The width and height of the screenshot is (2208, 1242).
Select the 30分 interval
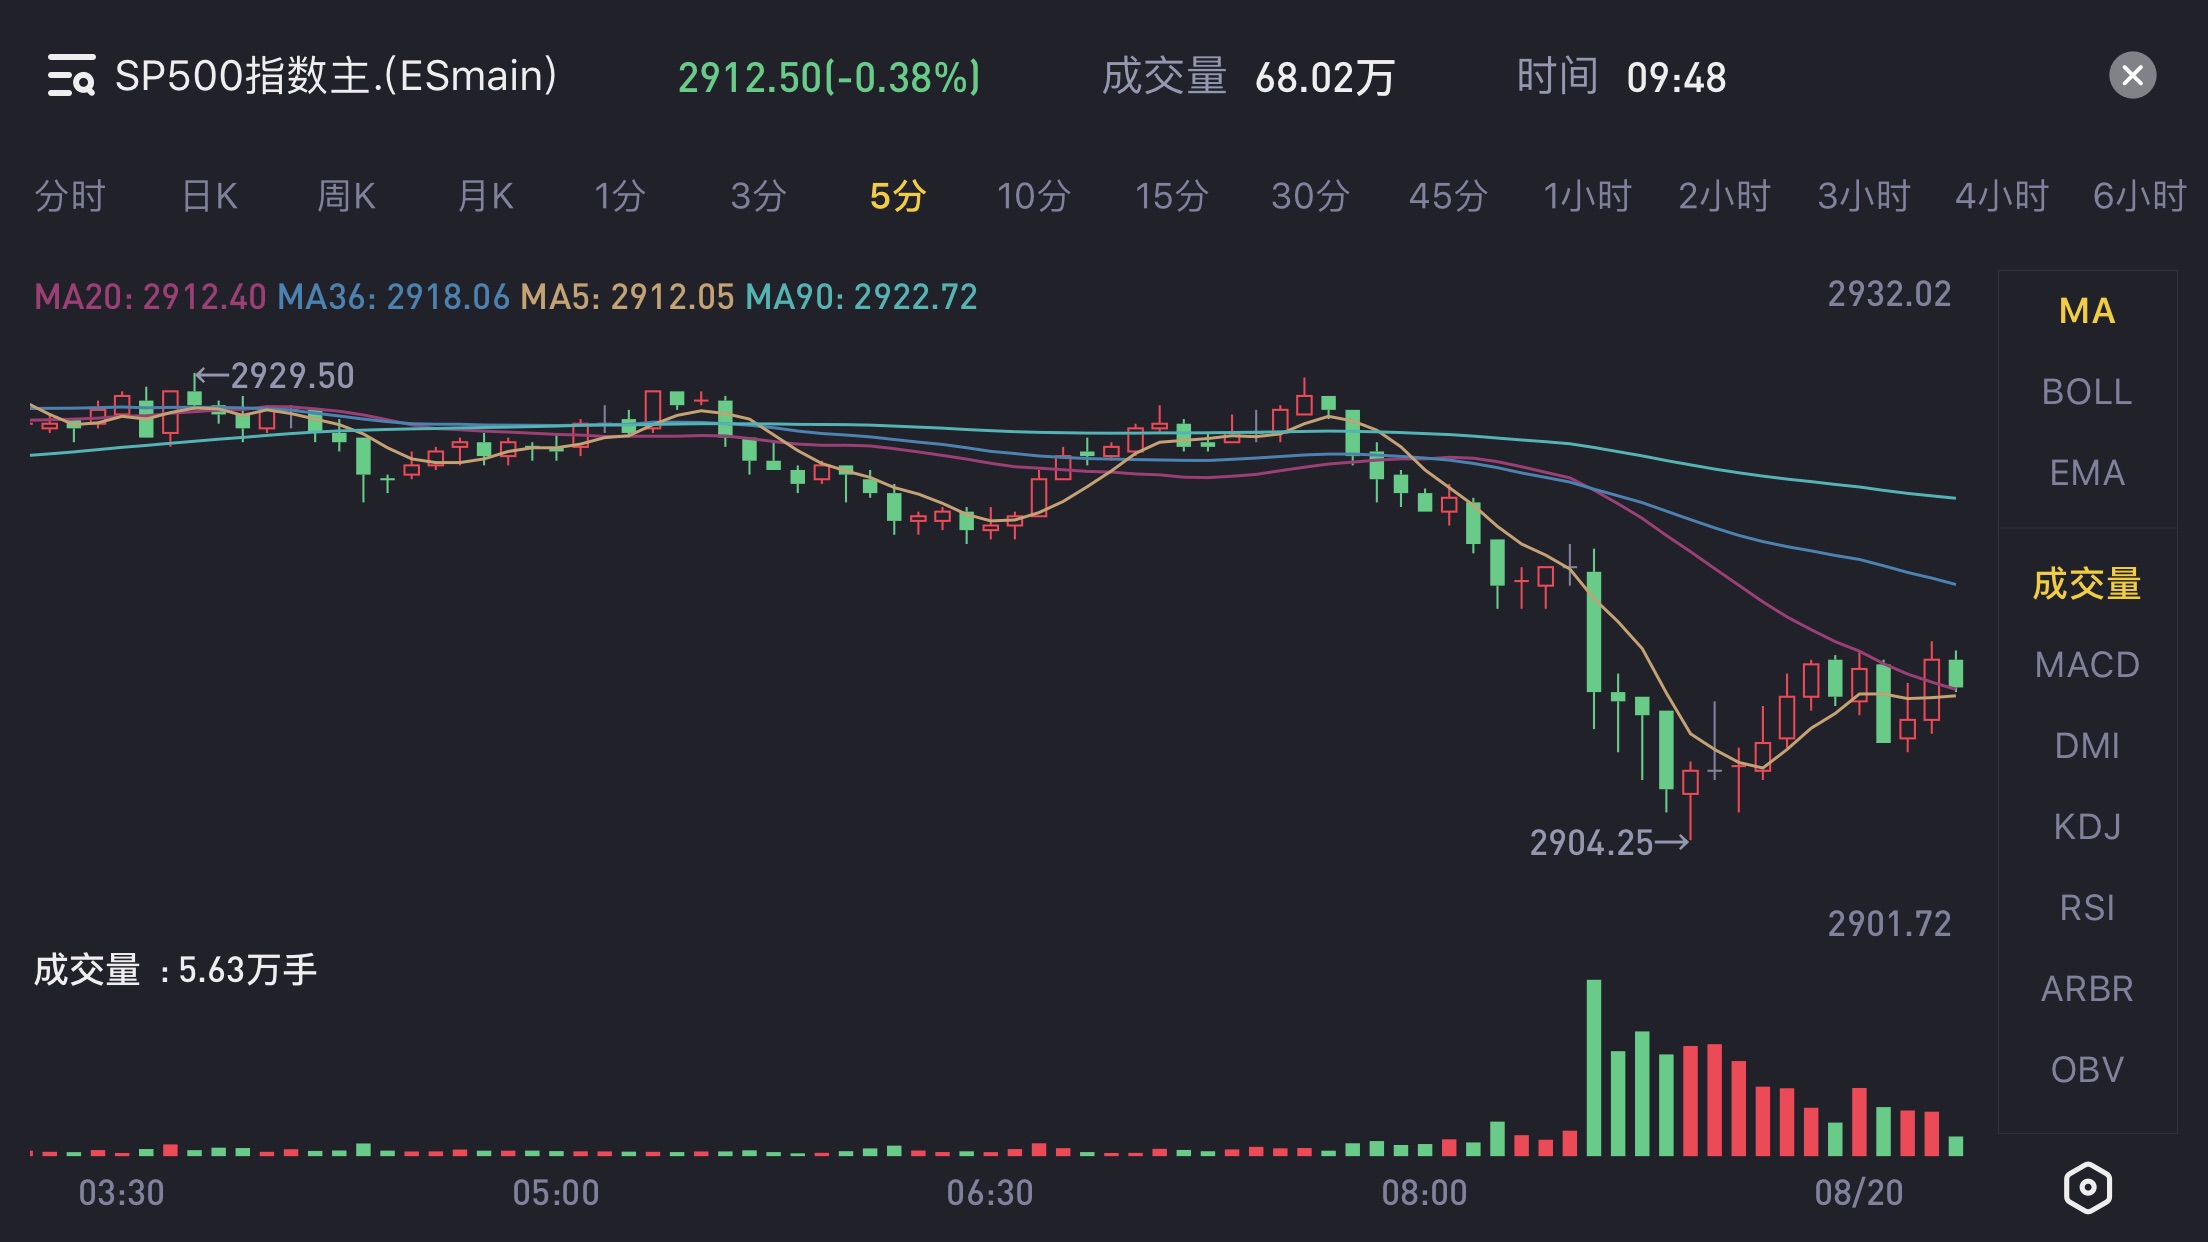tap(1310, 196)
